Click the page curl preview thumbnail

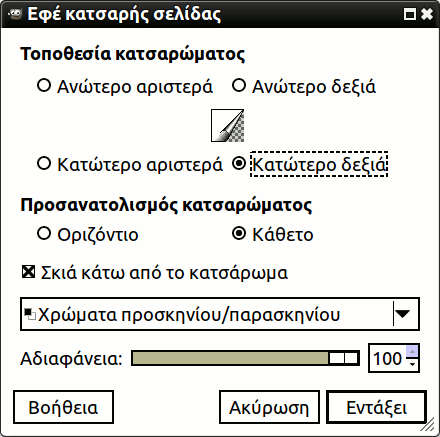tap(227, 125)
